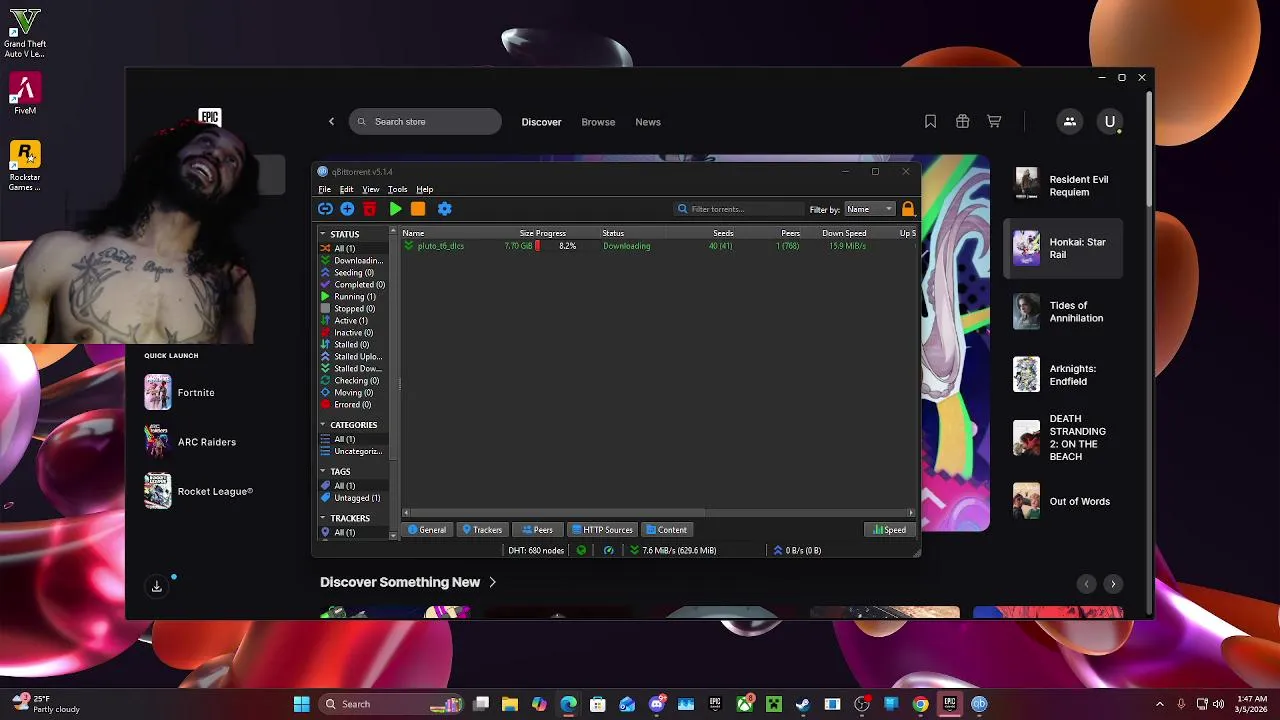Show hidden system tray icons
This screenshot has width=1280, height=720.
pos(1160,704)
